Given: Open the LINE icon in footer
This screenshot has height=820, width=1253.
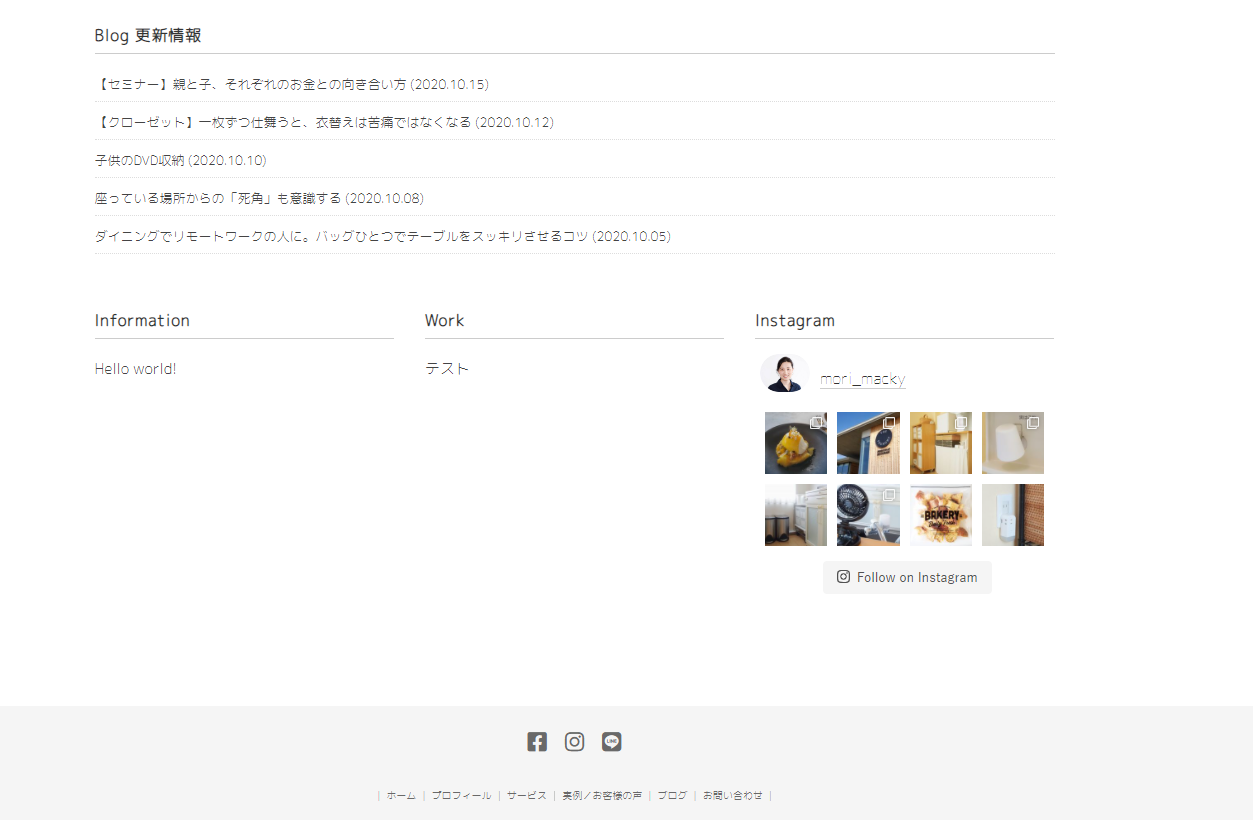Looking at the screenshot, I should (x=612, y=742).
